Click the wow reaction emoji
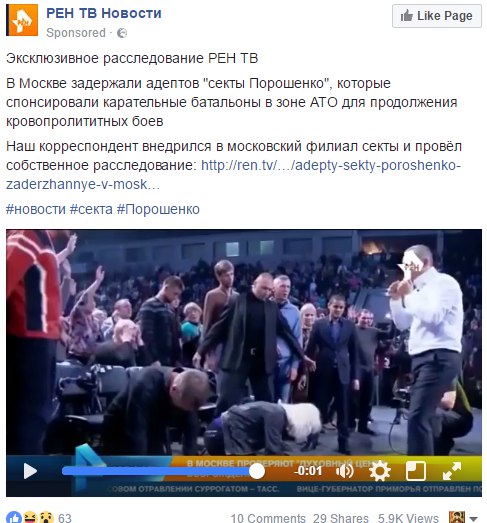 click(47, 517)
